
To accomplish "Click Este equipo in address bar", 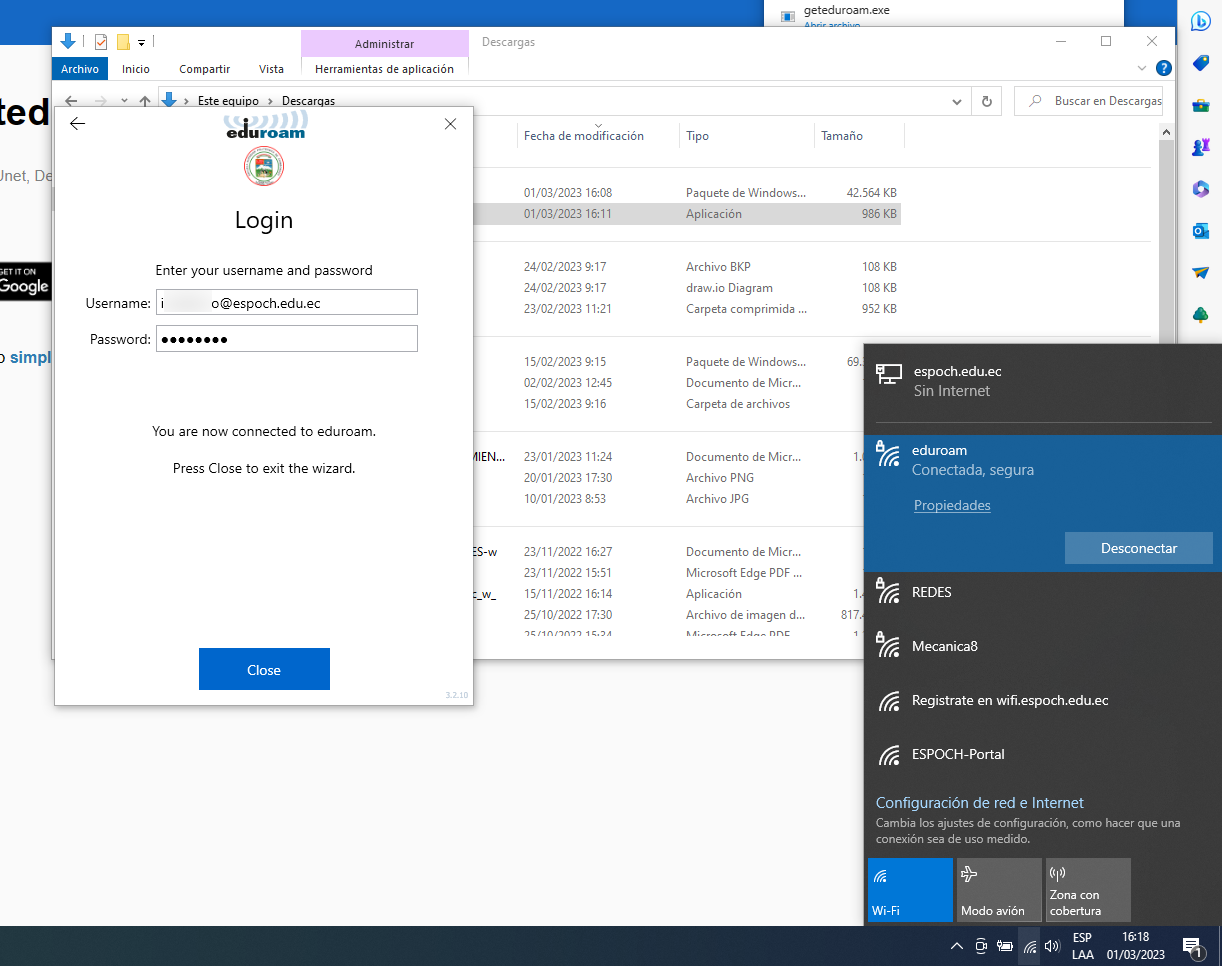I will pos(228,101).
